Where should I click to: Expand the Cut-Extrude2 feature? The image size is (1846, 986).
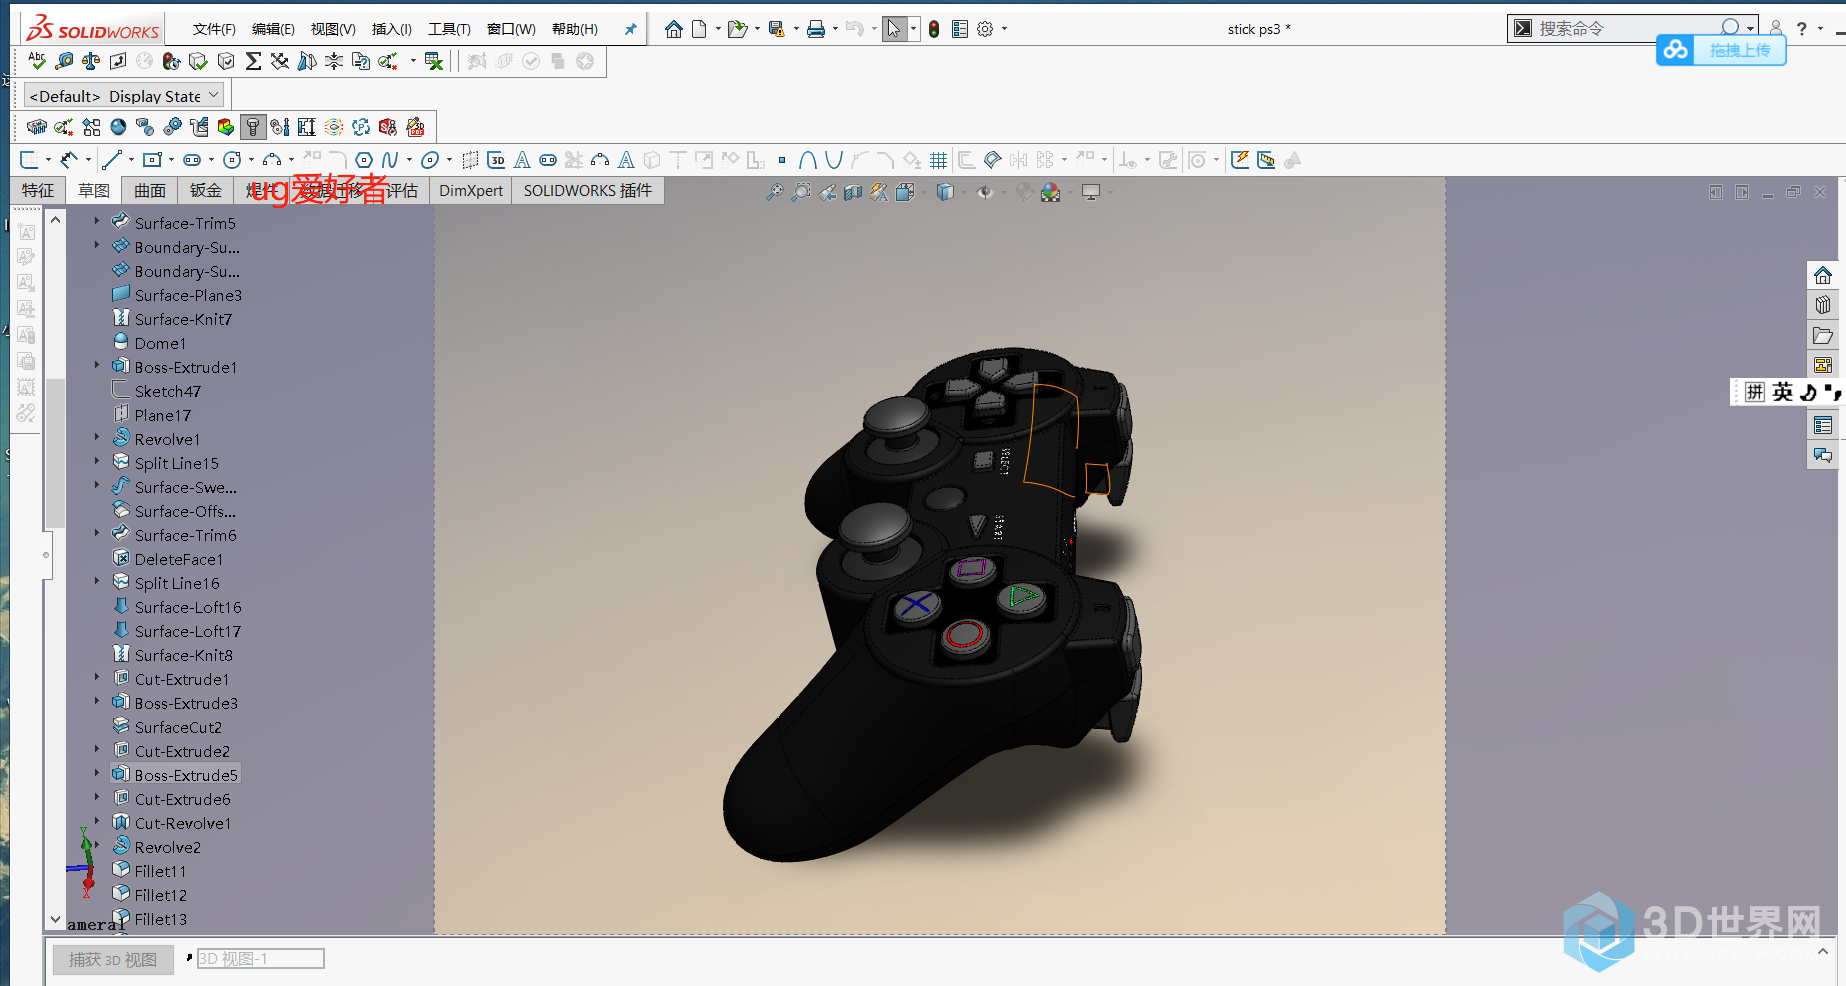[97, 750]
